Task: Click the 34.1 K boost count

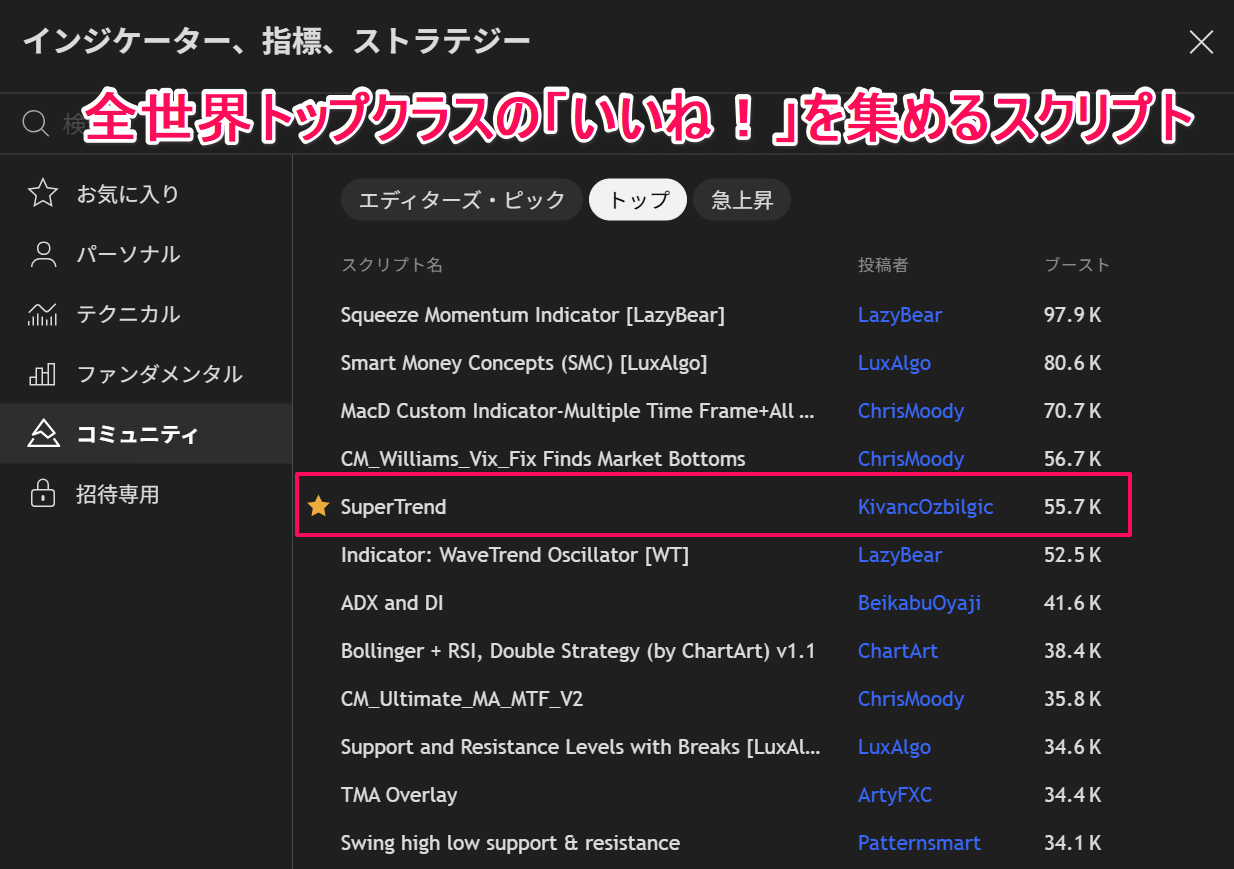Action: click(x=1072, y=843)
